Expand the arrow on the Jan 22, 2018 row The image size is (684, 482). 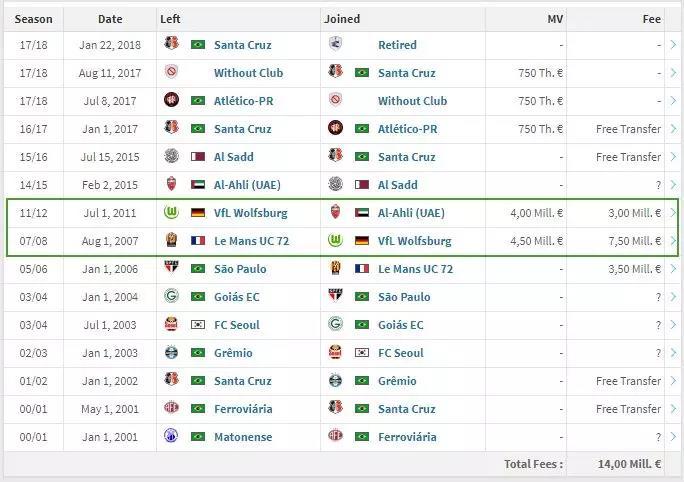click(x=674, y=45)
